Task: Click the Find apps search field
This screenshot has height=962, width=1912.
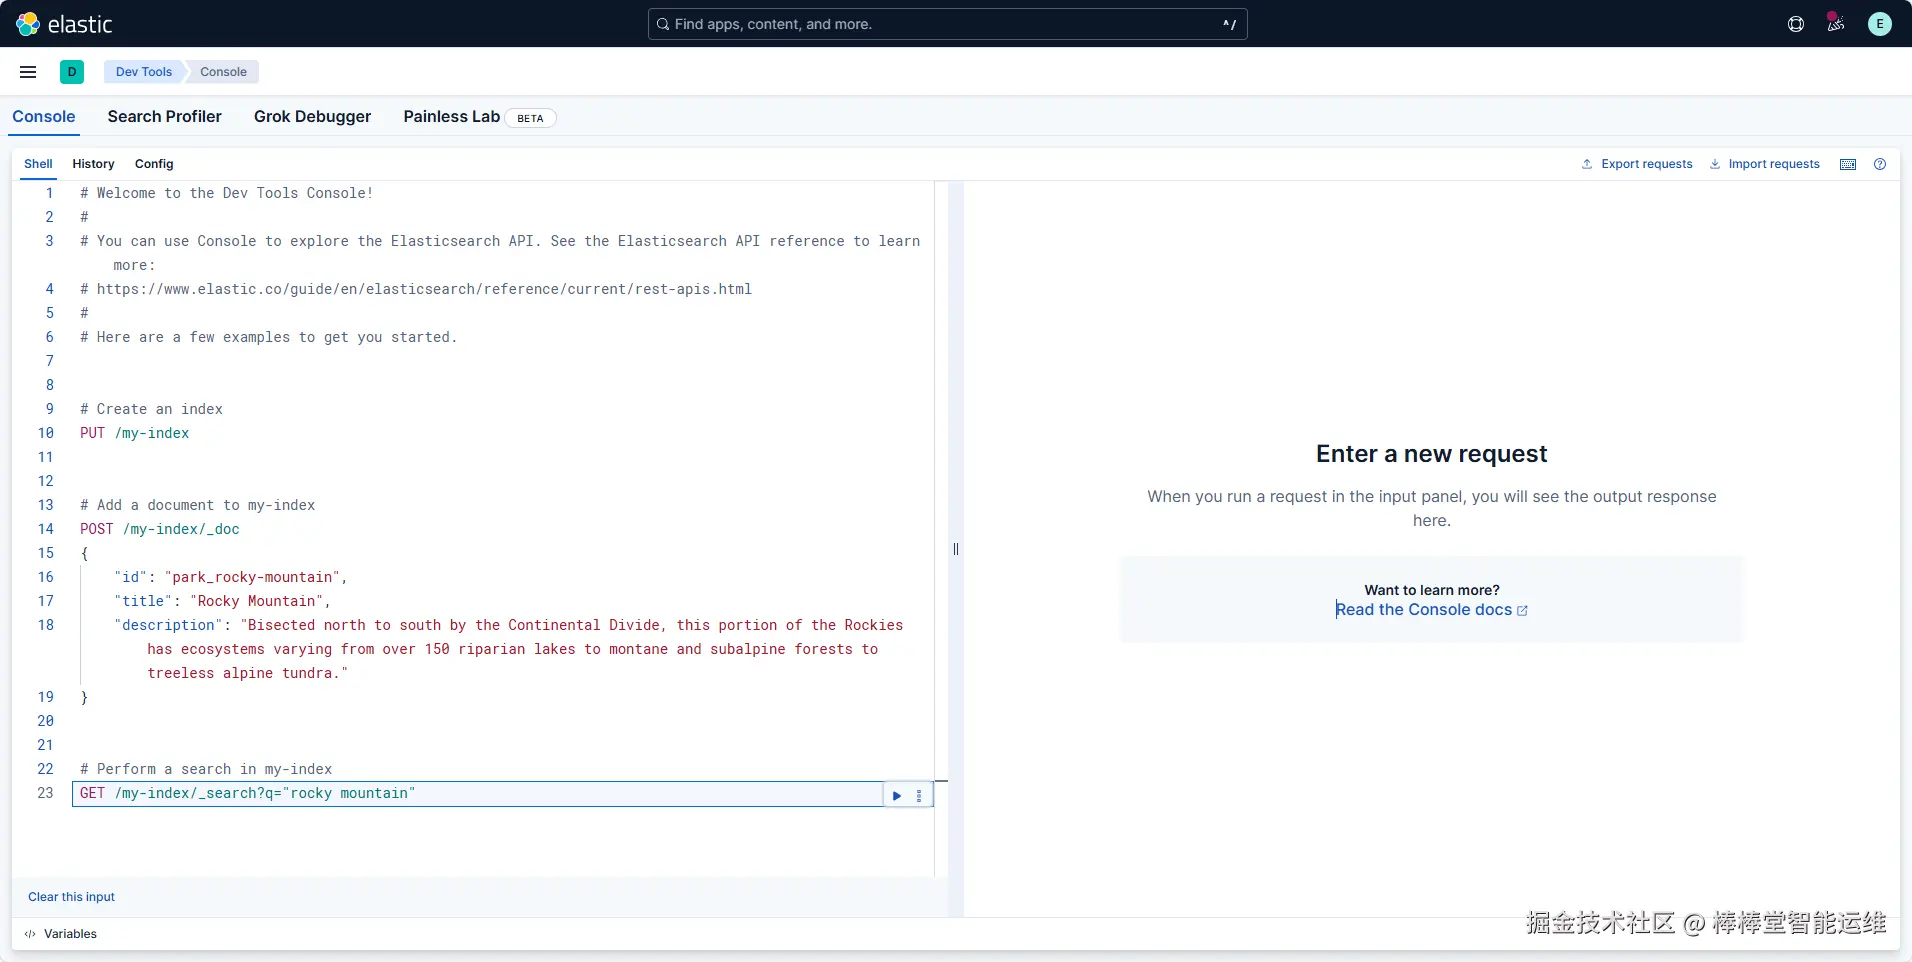Action: coord(948,24)
